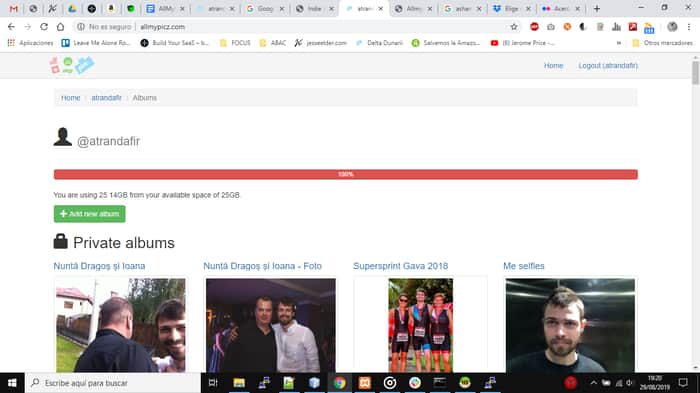This screenshot has height=393, width=700.
Task: Open the Build Your SaaS bookmark
Action: pyautogui.click(x=175, y=43)
